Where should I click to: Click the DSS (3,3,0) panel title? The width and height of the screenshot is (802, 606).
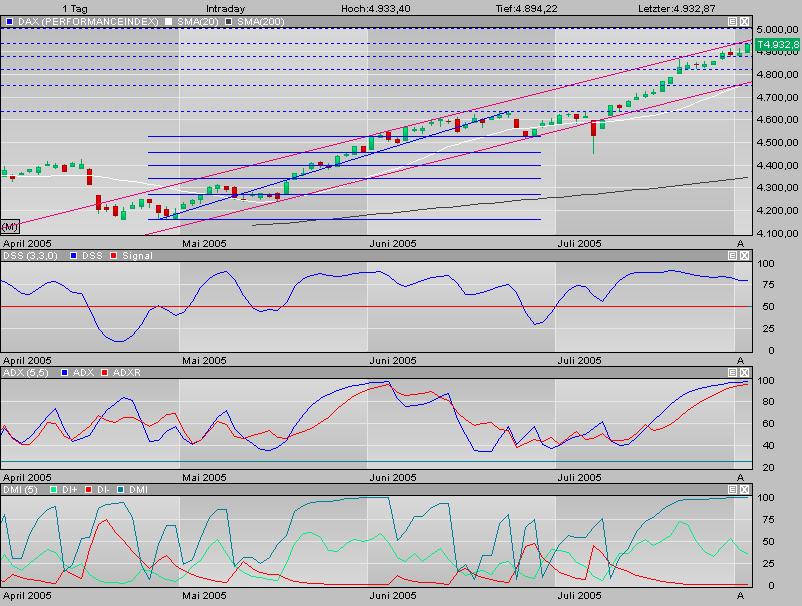30,256
